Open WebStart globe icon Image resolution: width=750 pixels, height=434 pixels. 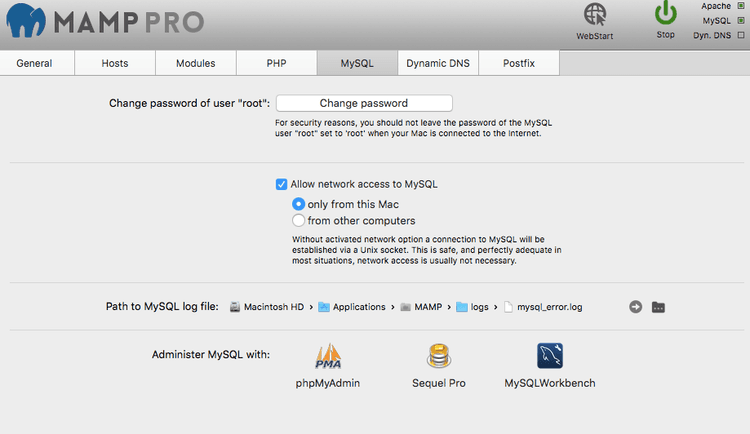(x=595, y=14)
